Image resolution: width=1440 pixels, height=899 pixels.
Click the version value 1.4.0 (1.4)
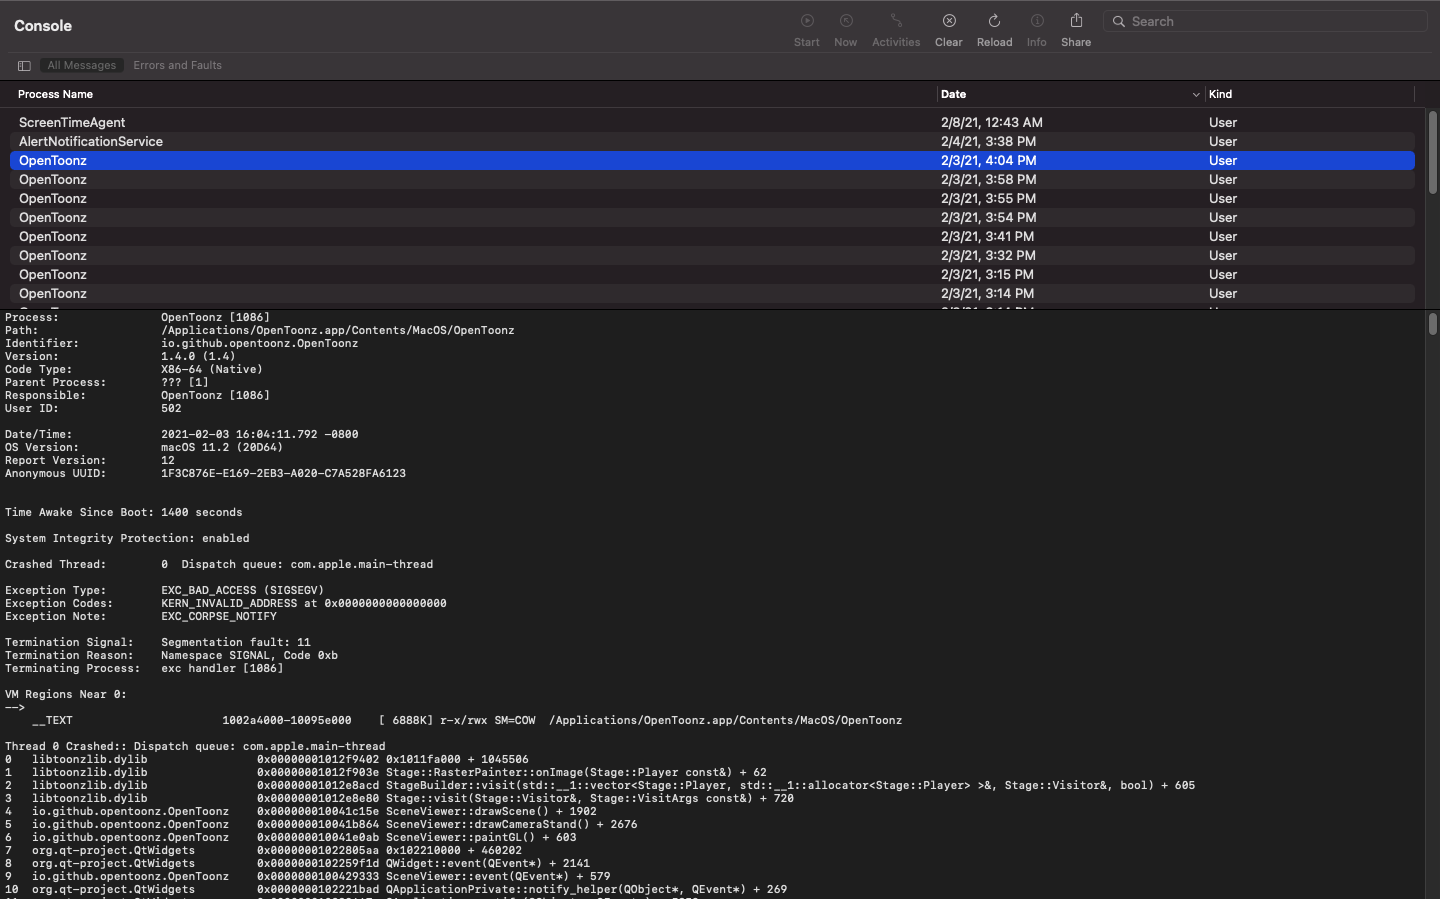198,357
